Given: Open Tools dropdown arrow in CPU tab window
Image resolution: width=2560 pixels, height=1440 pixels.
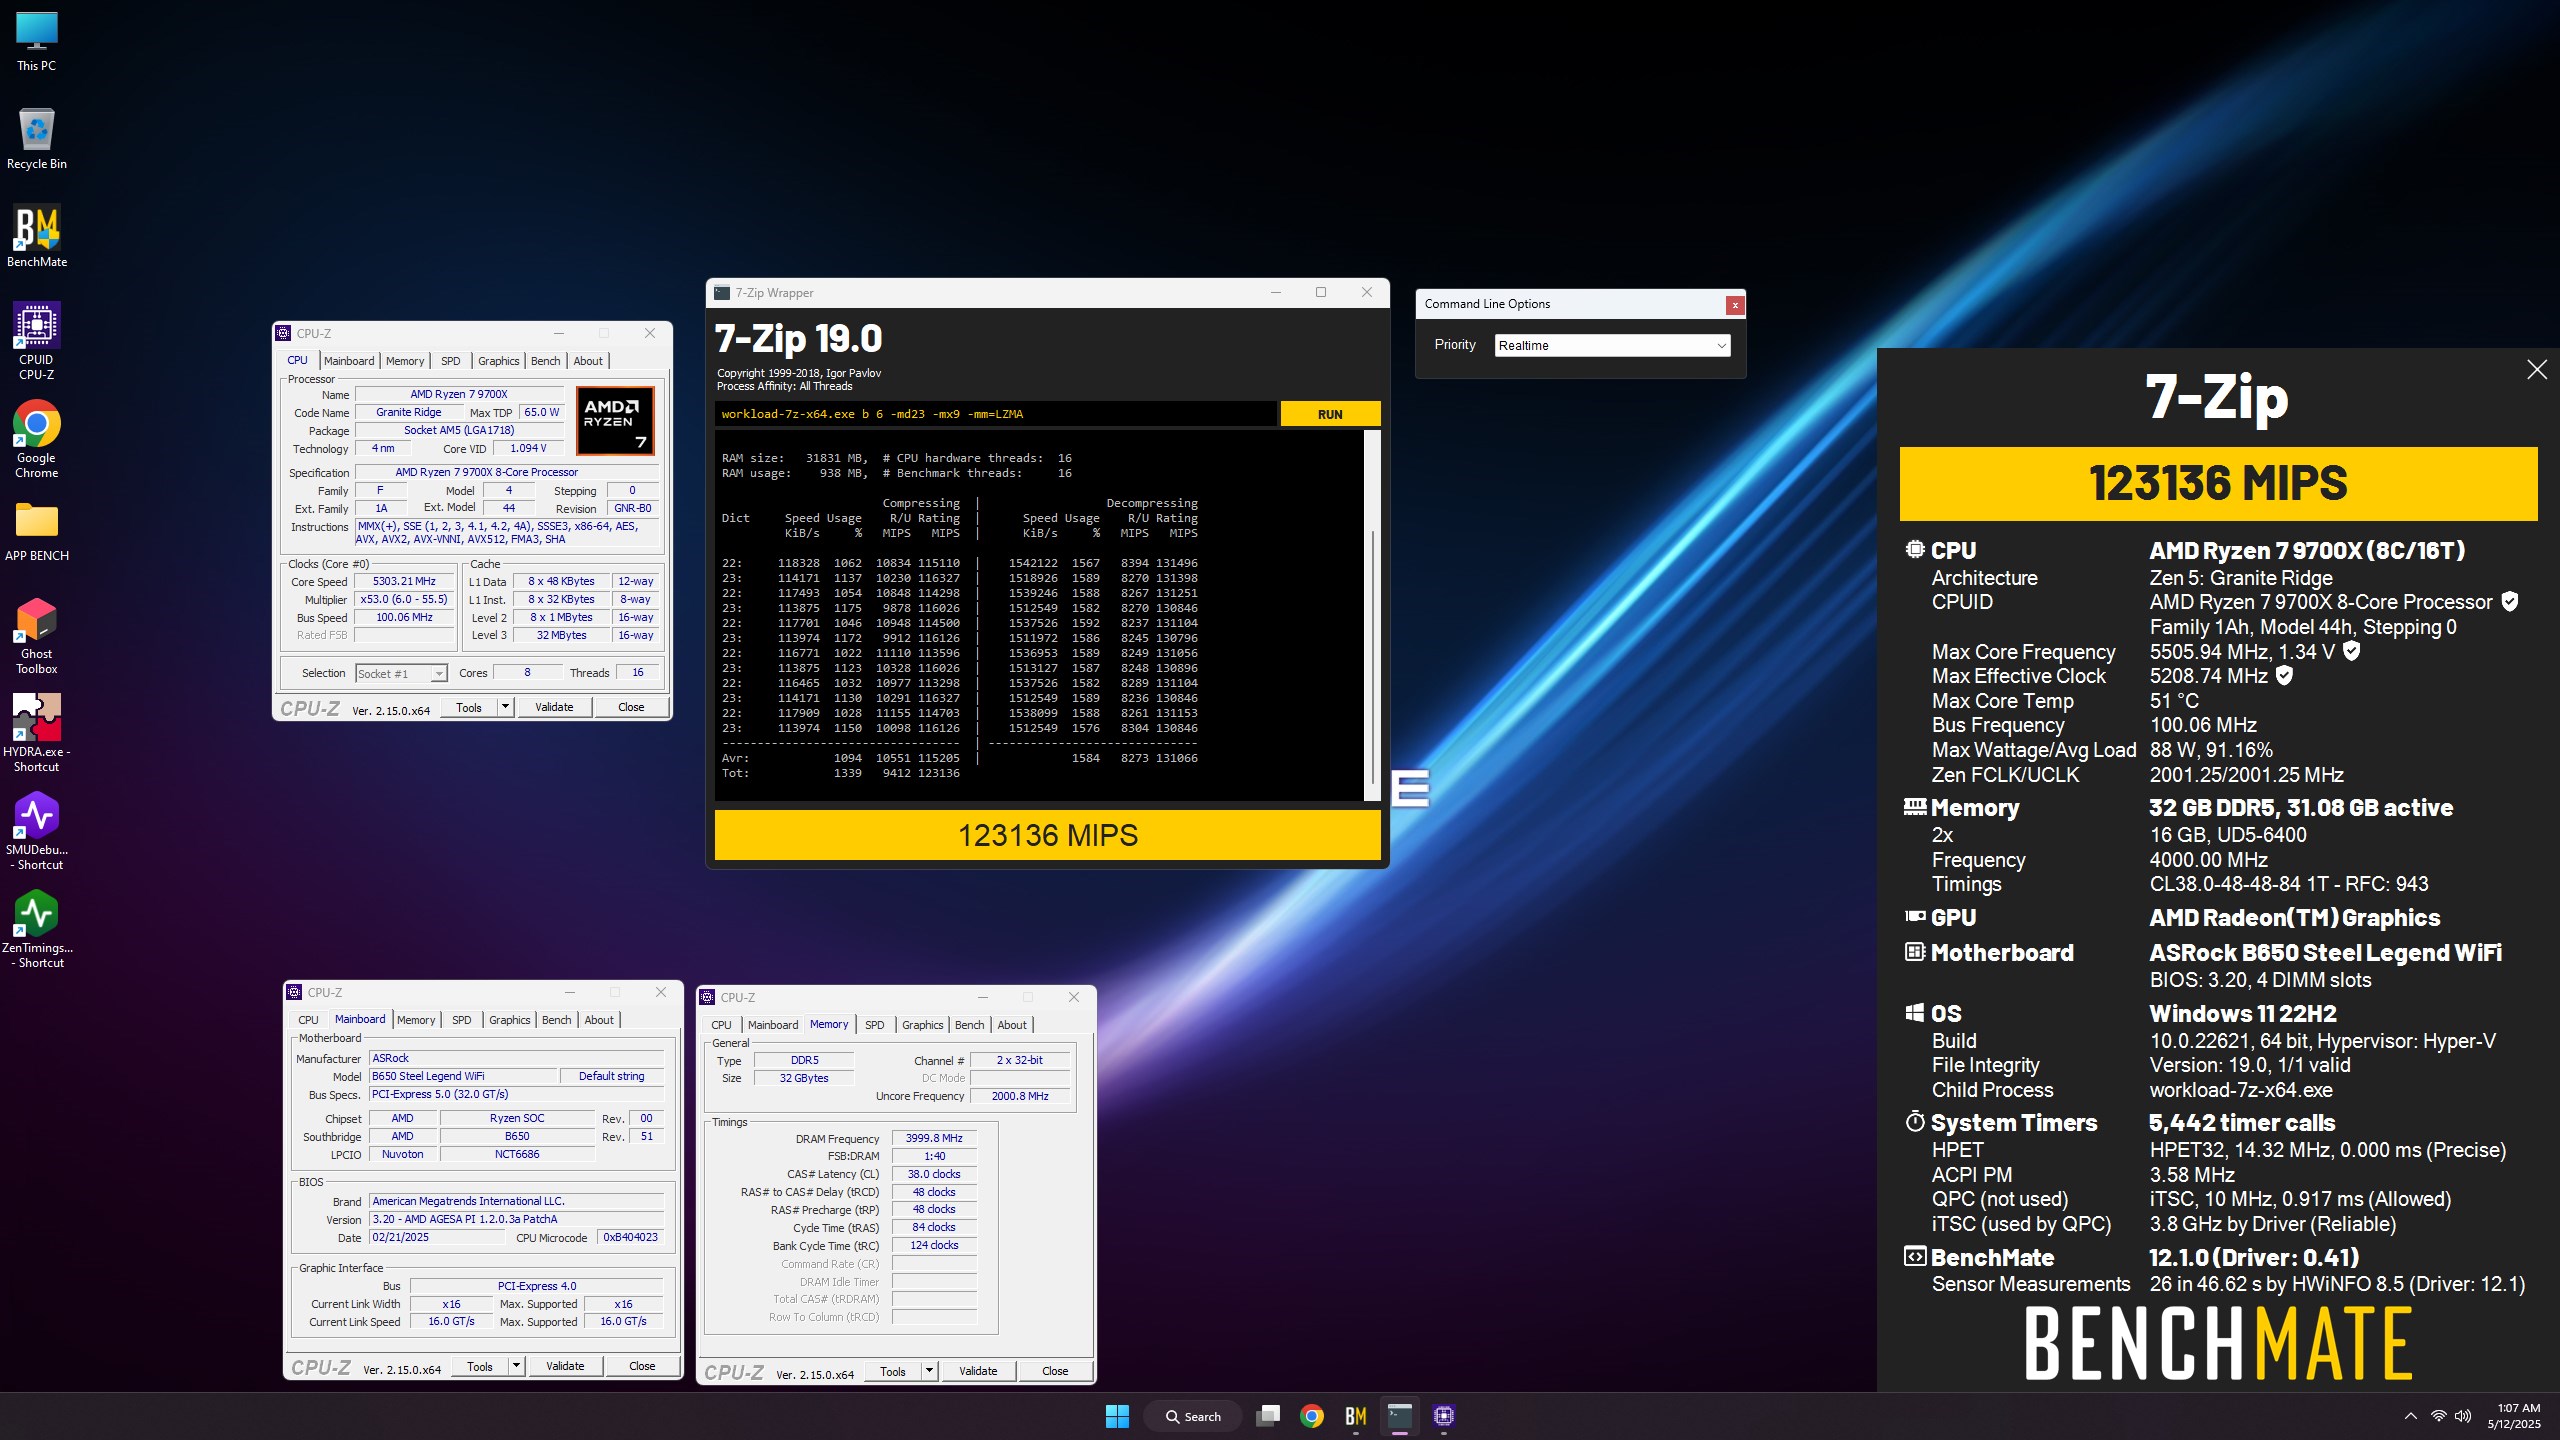Looking at the screenshot, I should 505,707.
